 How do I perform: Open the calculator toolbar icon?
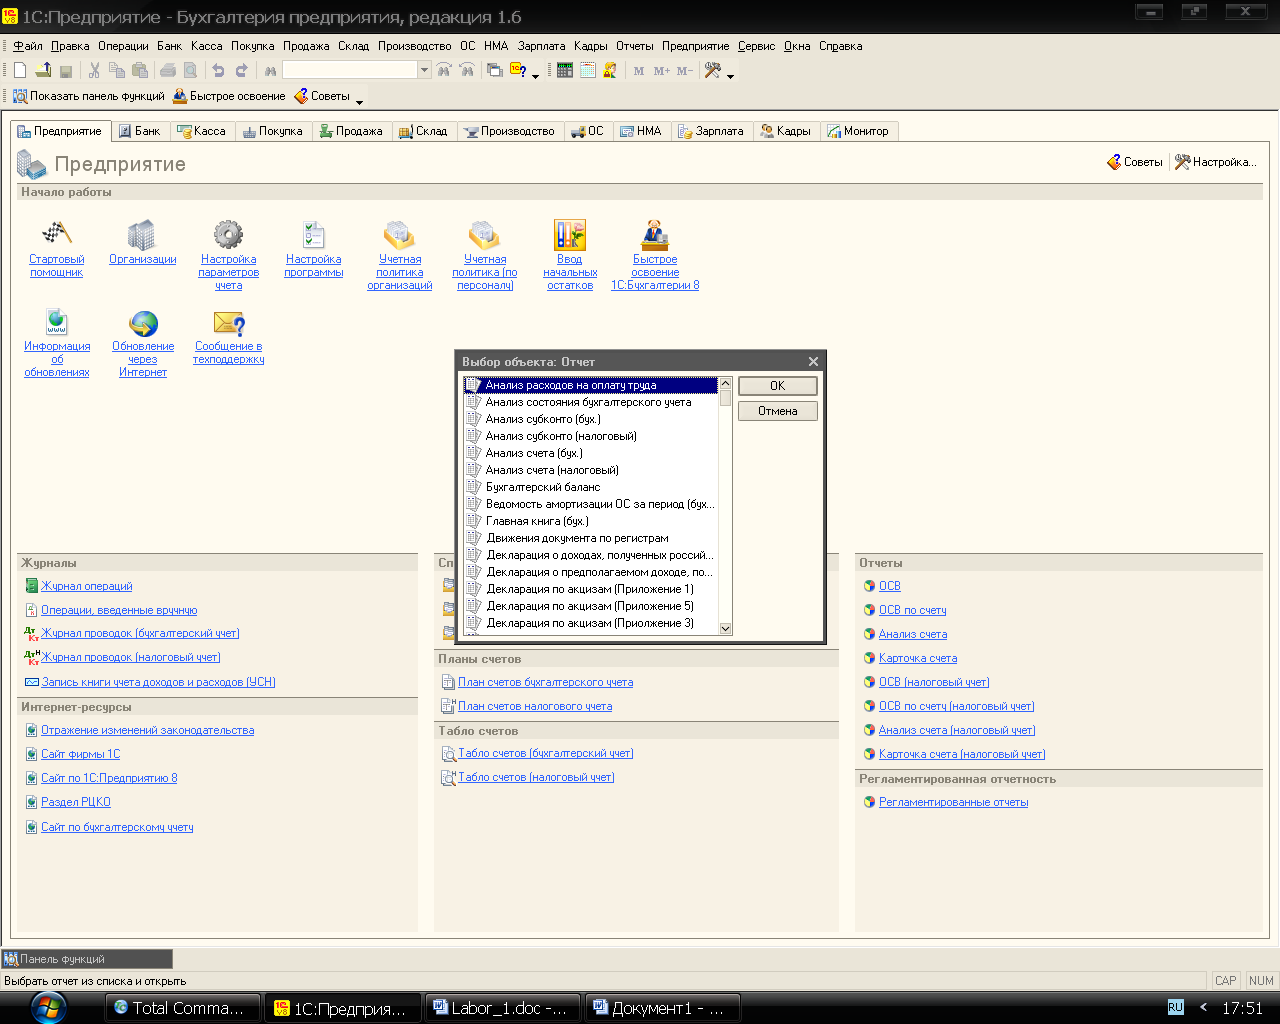click(565, 70)
